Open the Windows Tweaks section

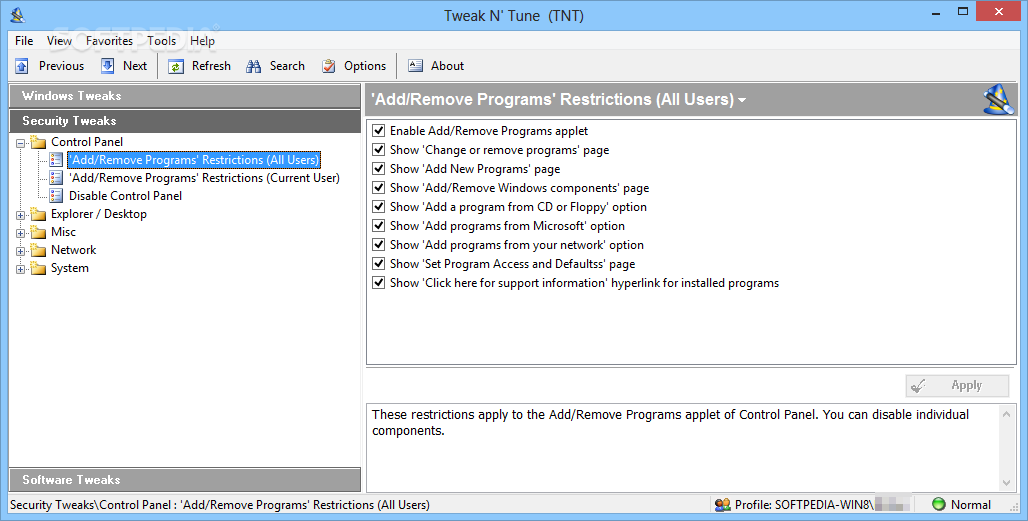pyautogui.click(x=185, y=96)
